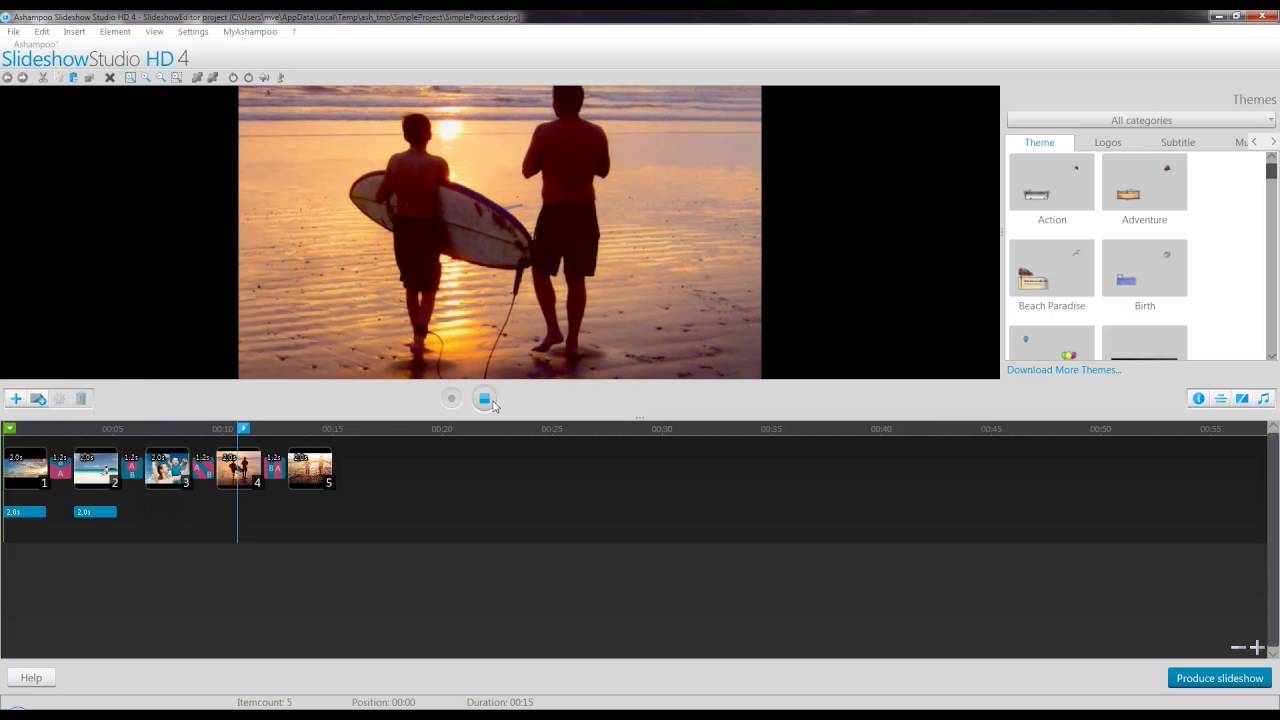This screenshot has width=1280, height=720.
Task: Expand more tabs with the right chevron arrow
Action: tap(1271, 142)
